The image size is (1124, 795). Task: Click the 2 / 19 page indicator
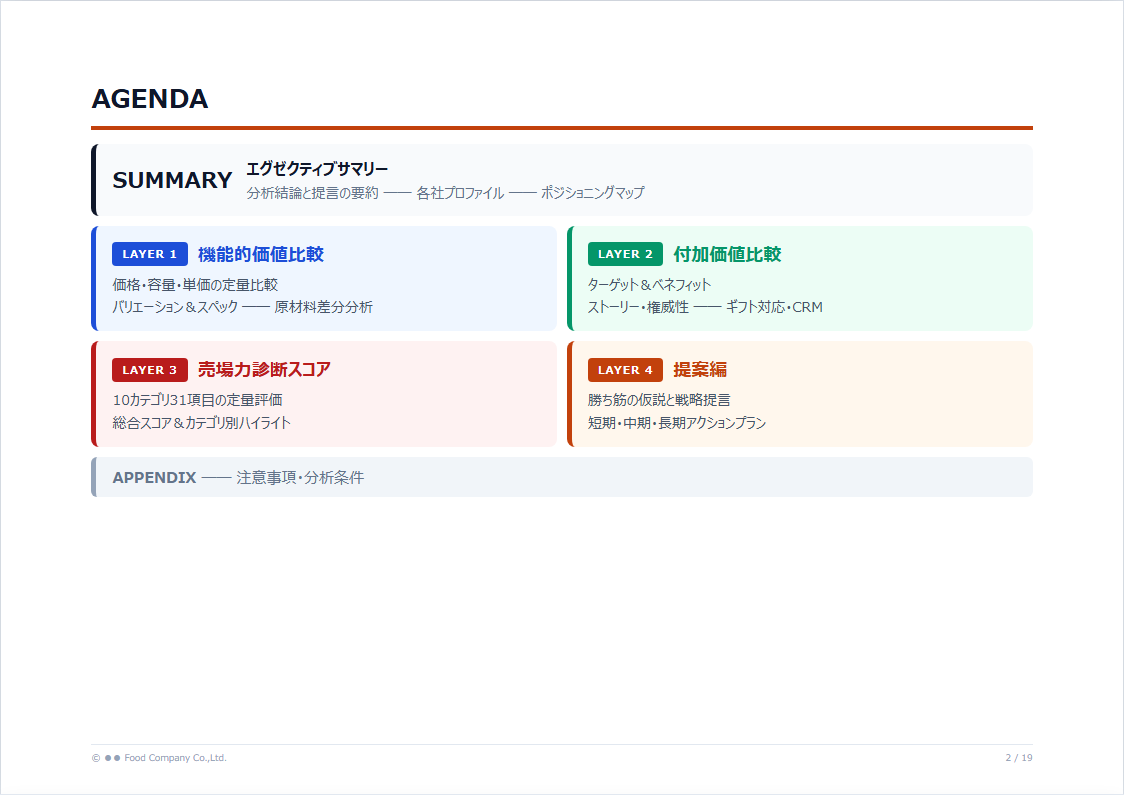point(1018,758)
